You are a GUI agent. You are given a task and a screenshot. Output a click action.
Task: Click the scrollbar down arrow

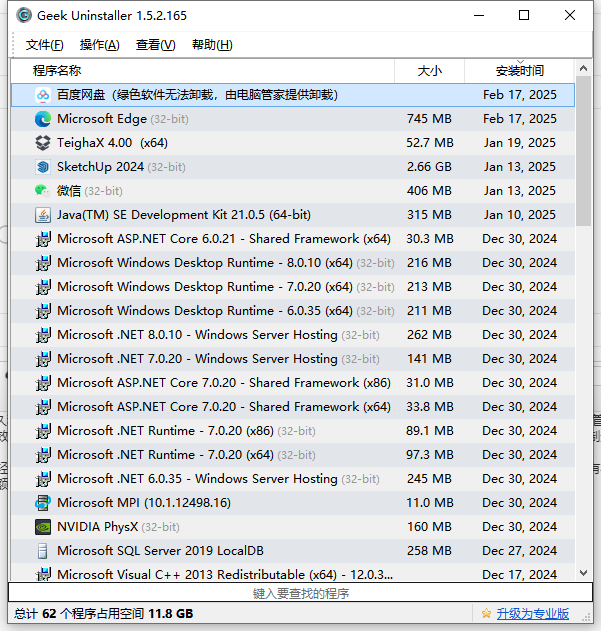(x=583, y=573)
